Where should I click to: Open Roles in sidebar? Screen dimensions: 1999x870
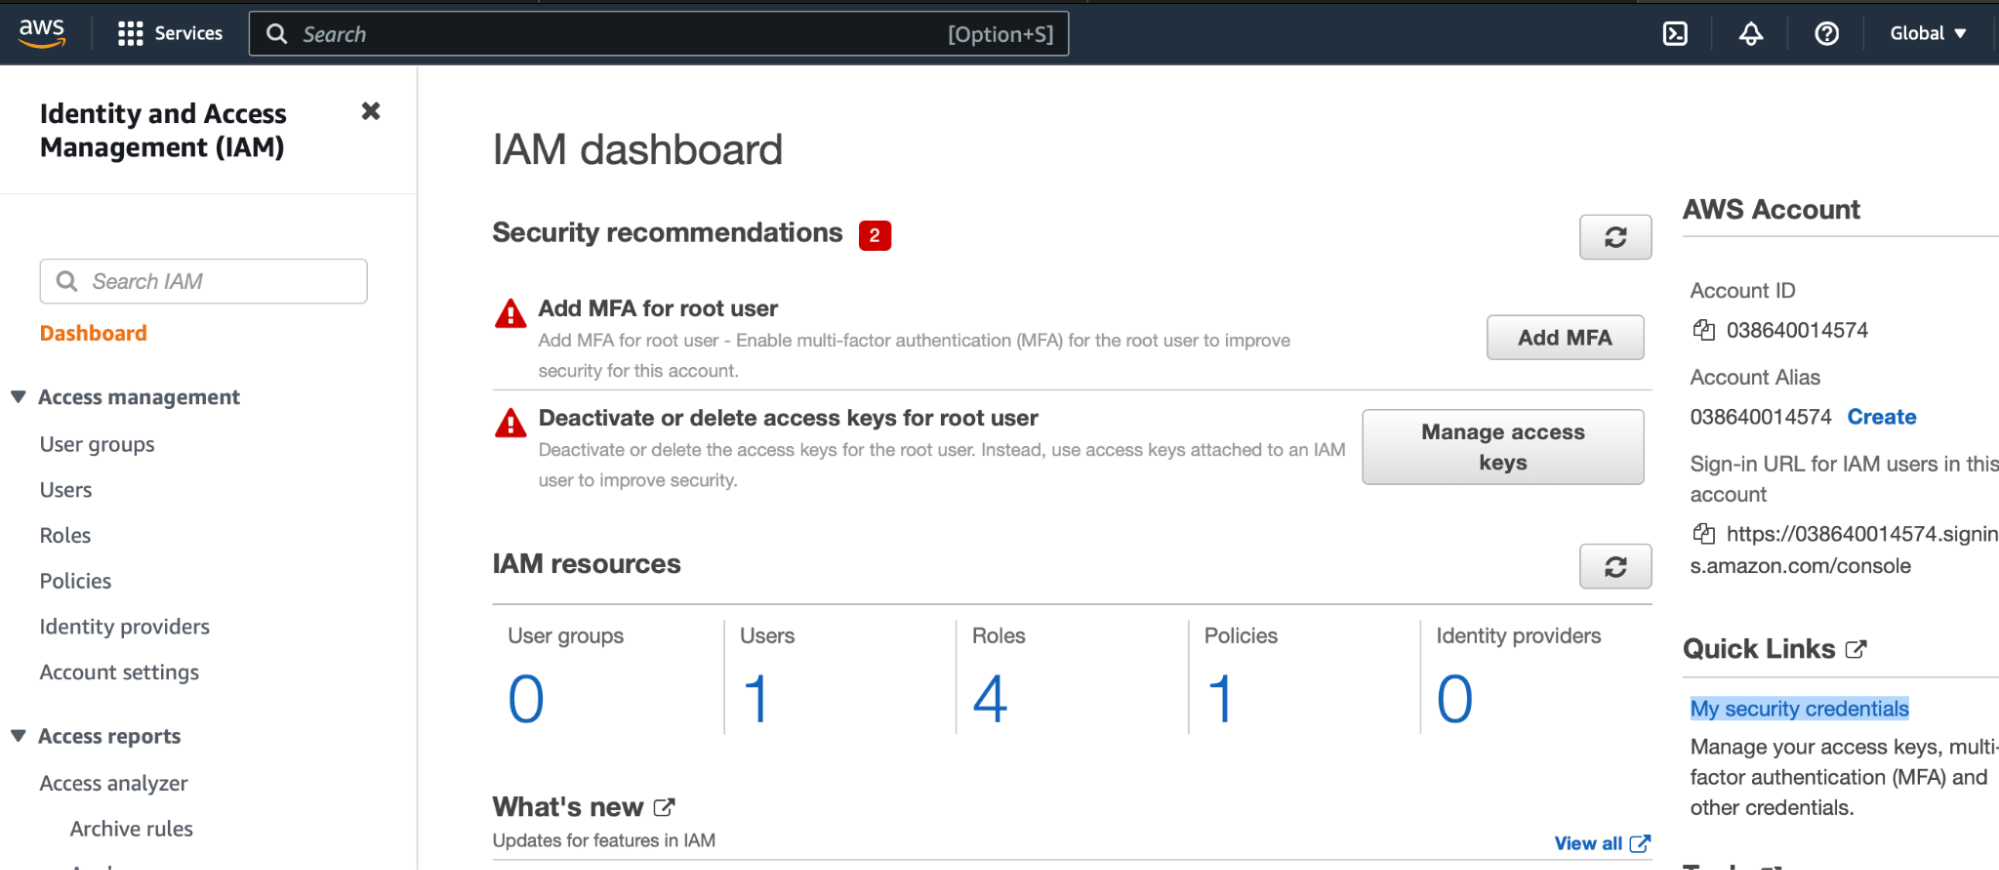pyautogui.click(x=65, y=535)
